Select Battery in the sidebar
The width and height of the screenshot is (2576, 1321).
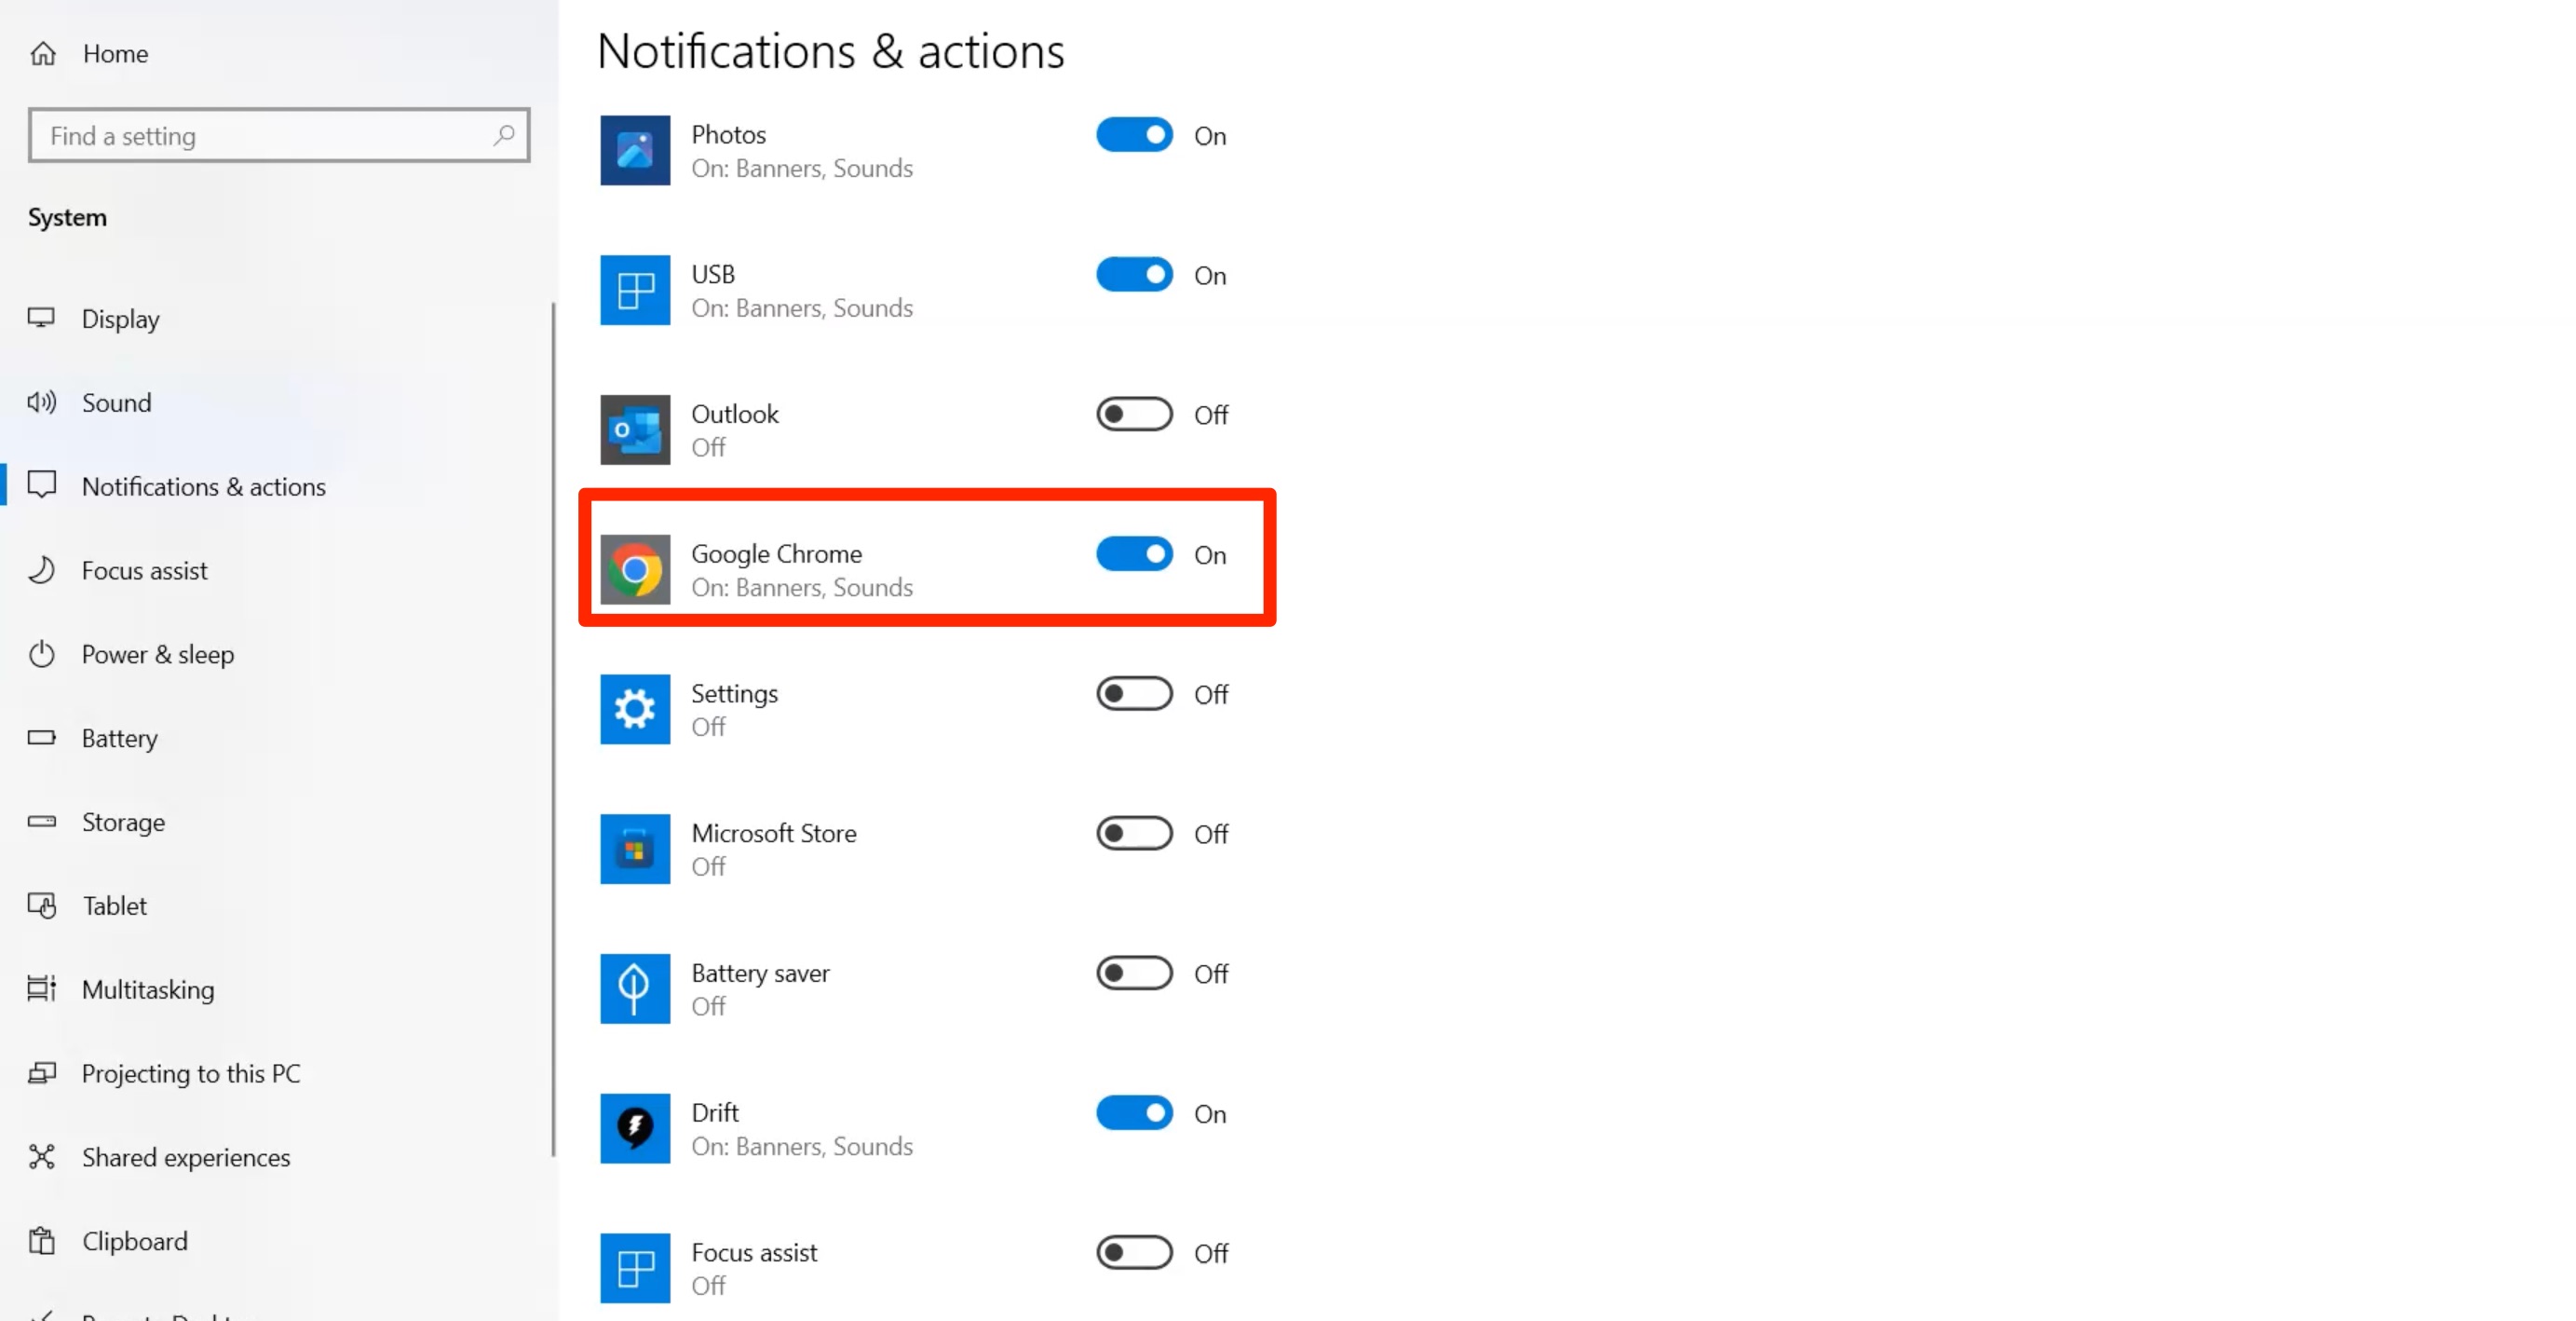tap(120, 738)
